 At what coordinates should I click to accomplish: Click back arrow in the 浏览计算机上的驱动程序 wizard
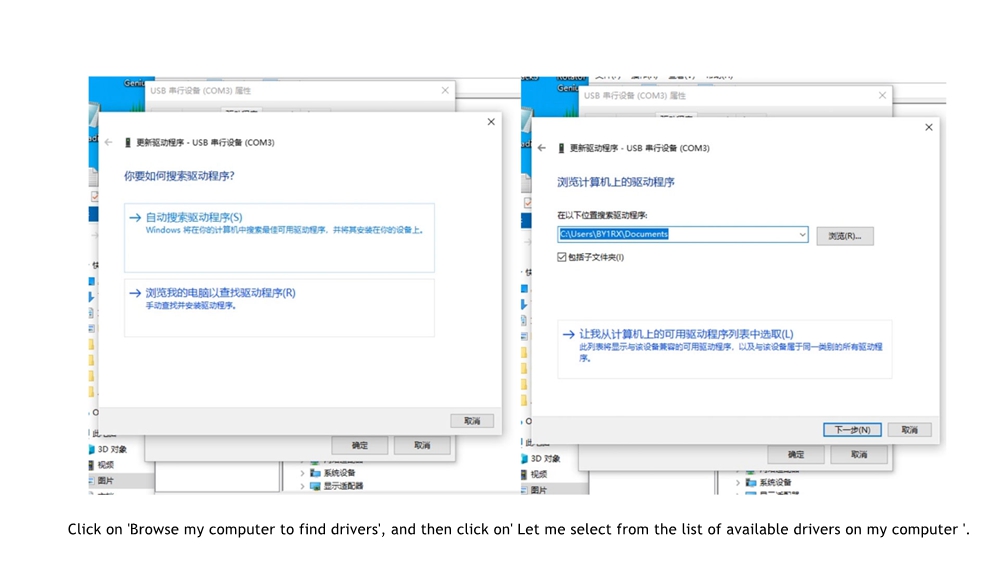[x=542, y=148]
